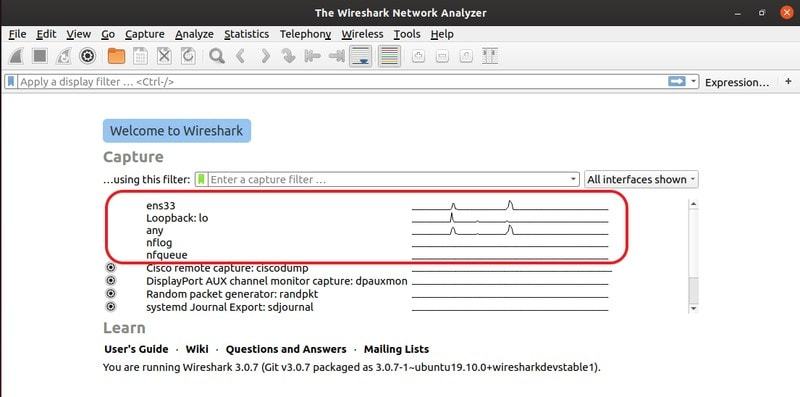This screenshot has height=397, width=800.
Task: Click the Zoom In toolbar icon
Action: [x=418, y=56]
